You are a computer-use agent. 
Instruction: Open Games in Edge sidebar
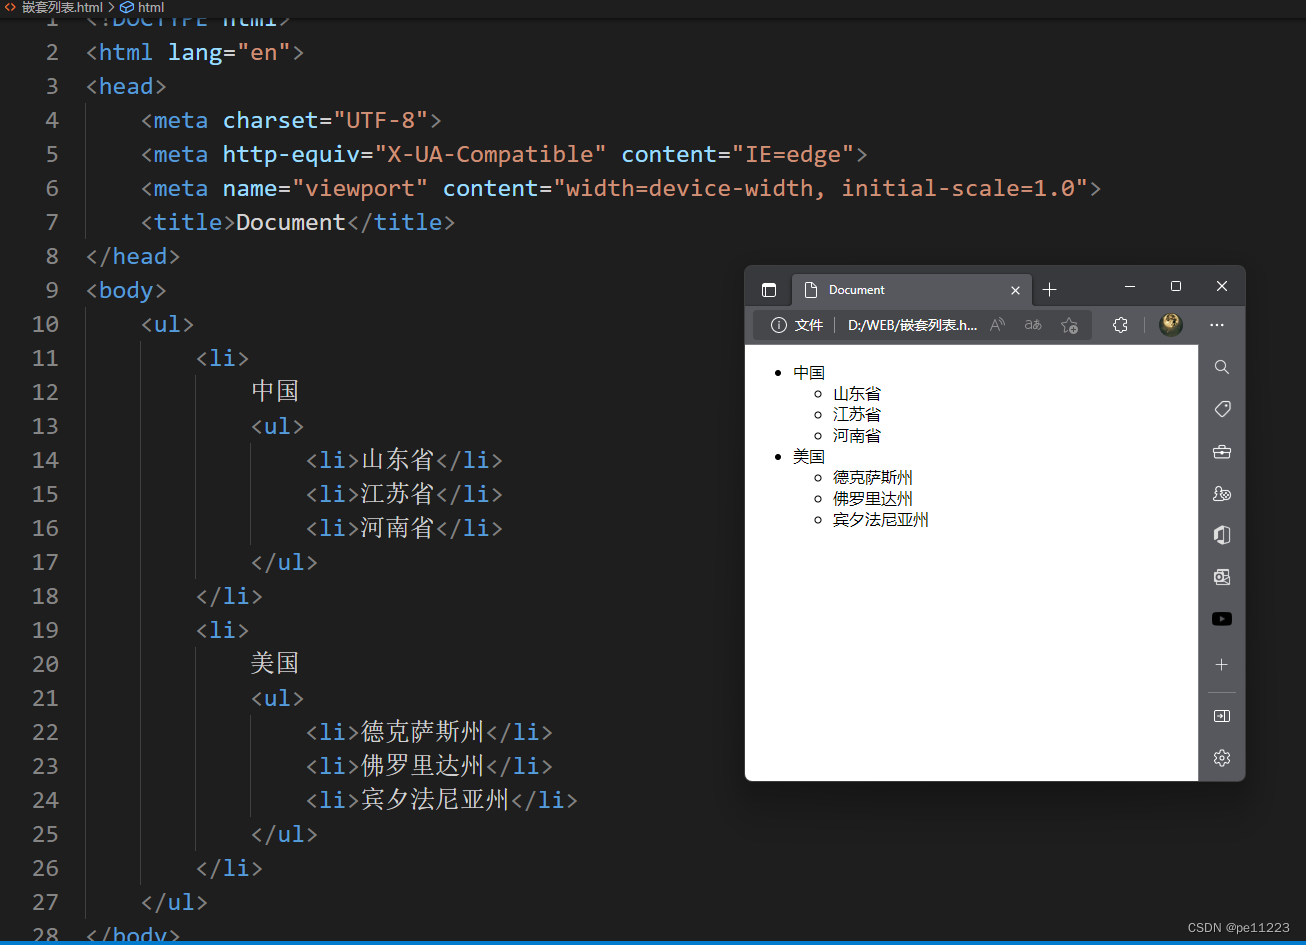pos(1222,493)
